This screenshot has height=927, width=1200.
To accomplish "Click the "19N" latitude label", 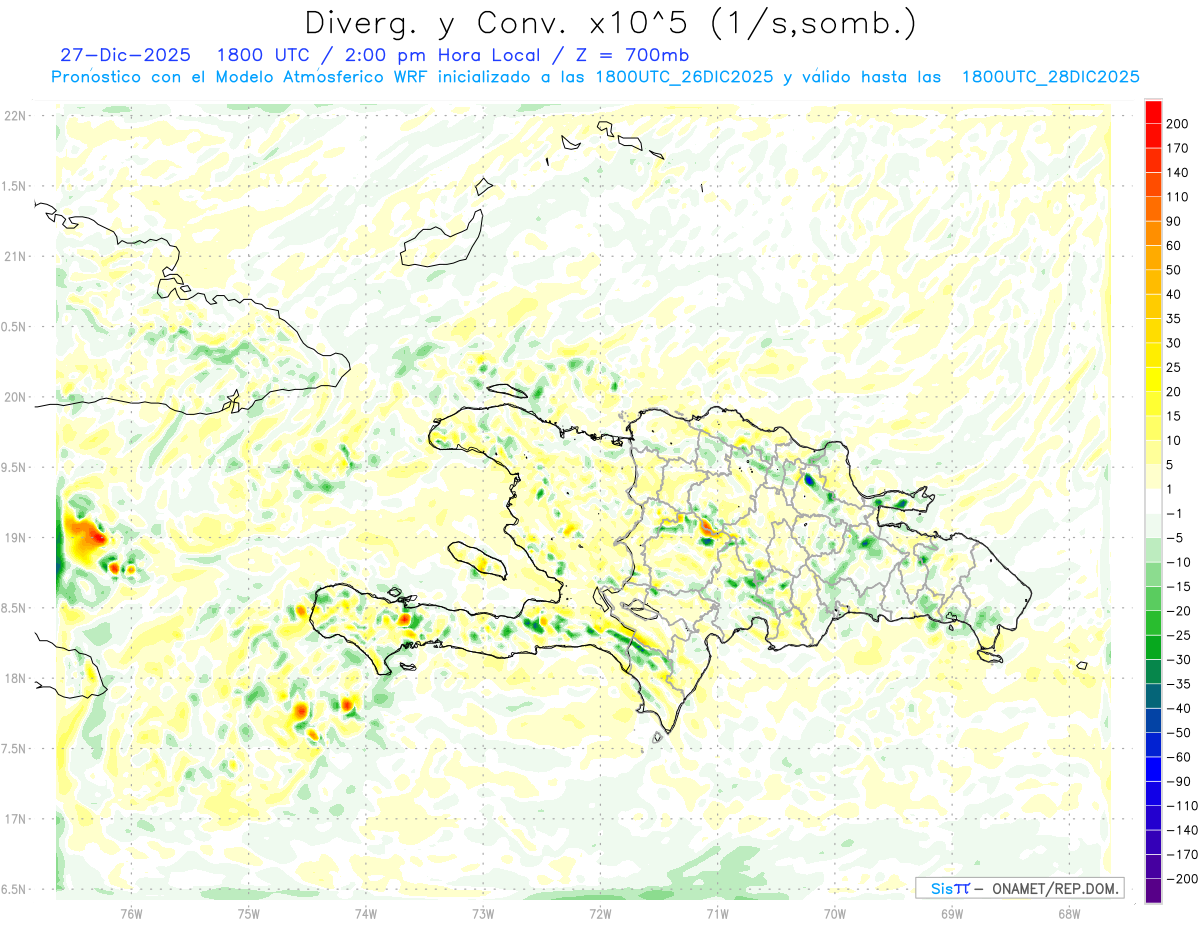I will pyautogui.click(x=14, y=538).
